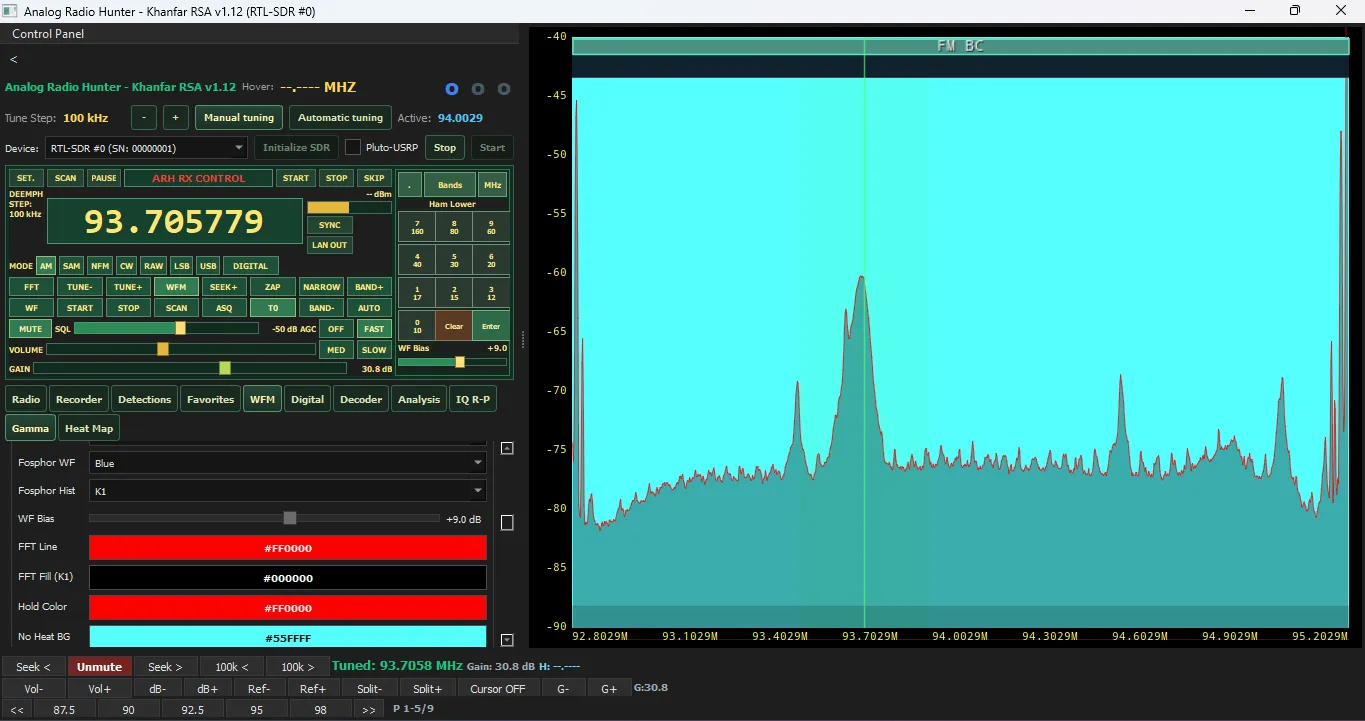
Task: Click keypad key 2 for 15 band
Action: tap(454, 293)
